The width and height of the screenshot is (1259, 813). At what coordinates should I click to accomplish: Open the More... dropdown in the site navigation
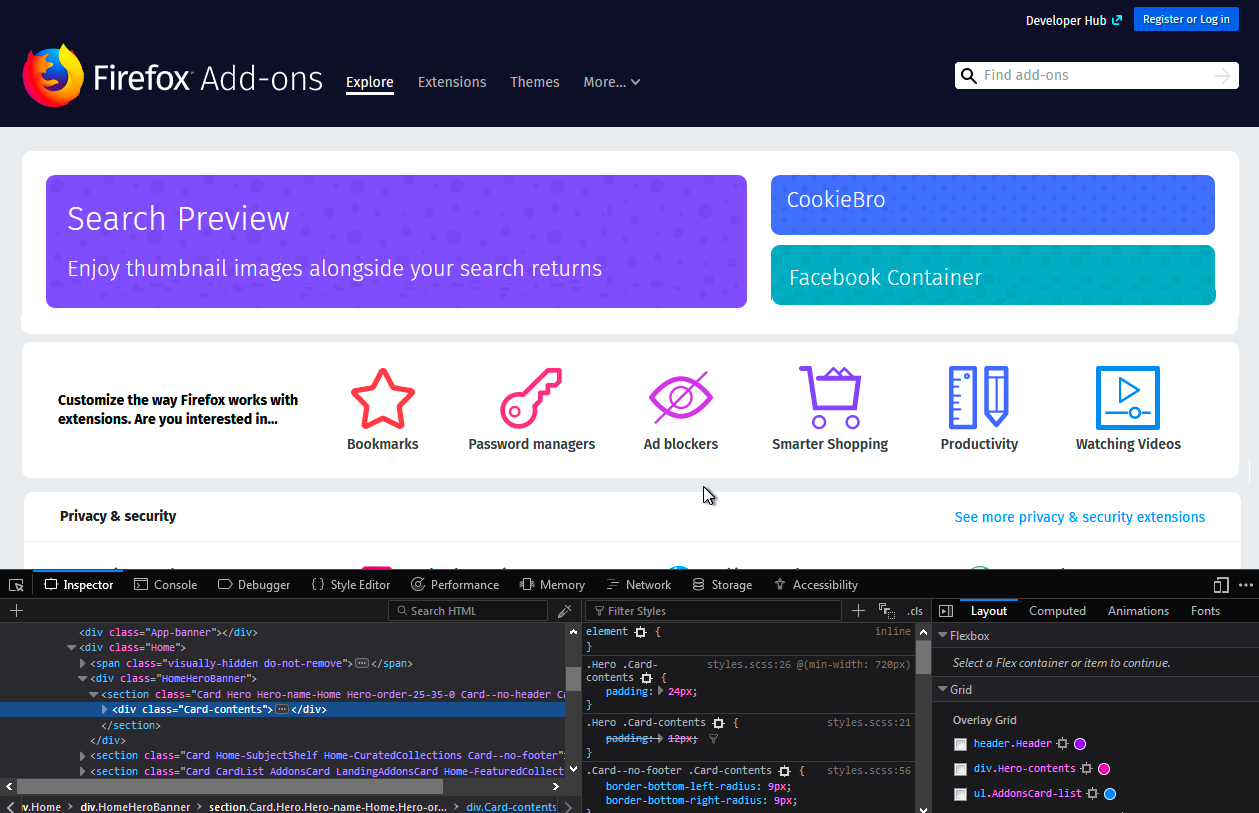point(611,82)
